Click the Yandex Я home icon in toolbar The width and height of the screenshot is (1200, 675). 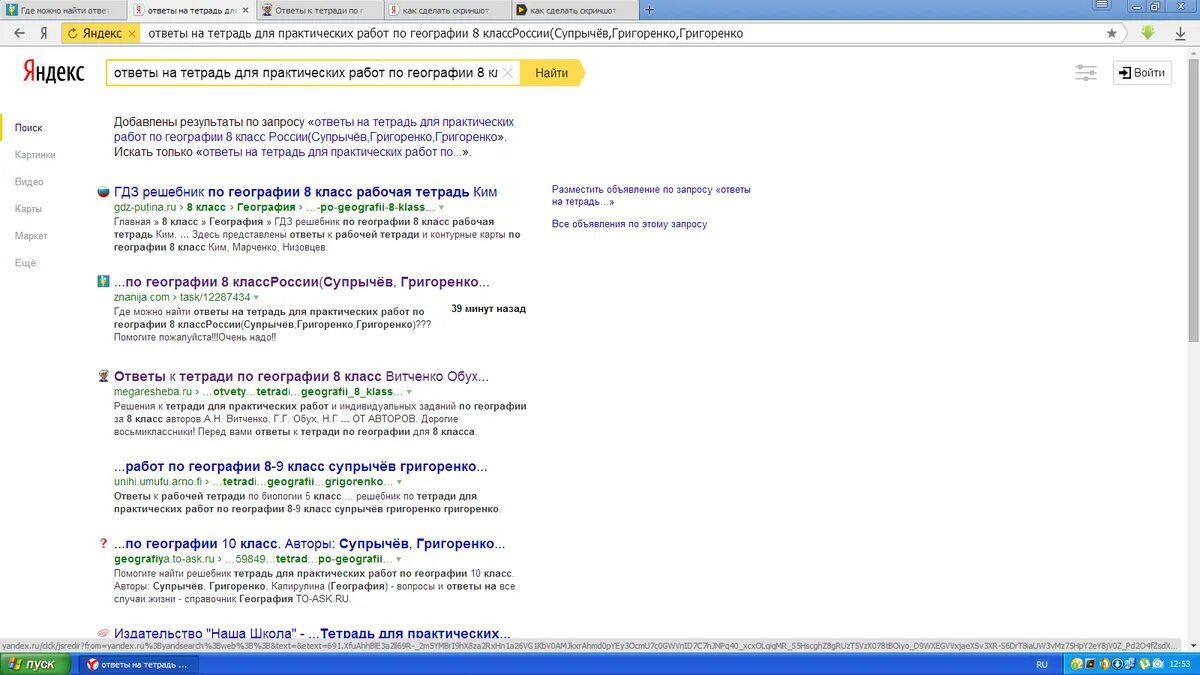point(44,33)
